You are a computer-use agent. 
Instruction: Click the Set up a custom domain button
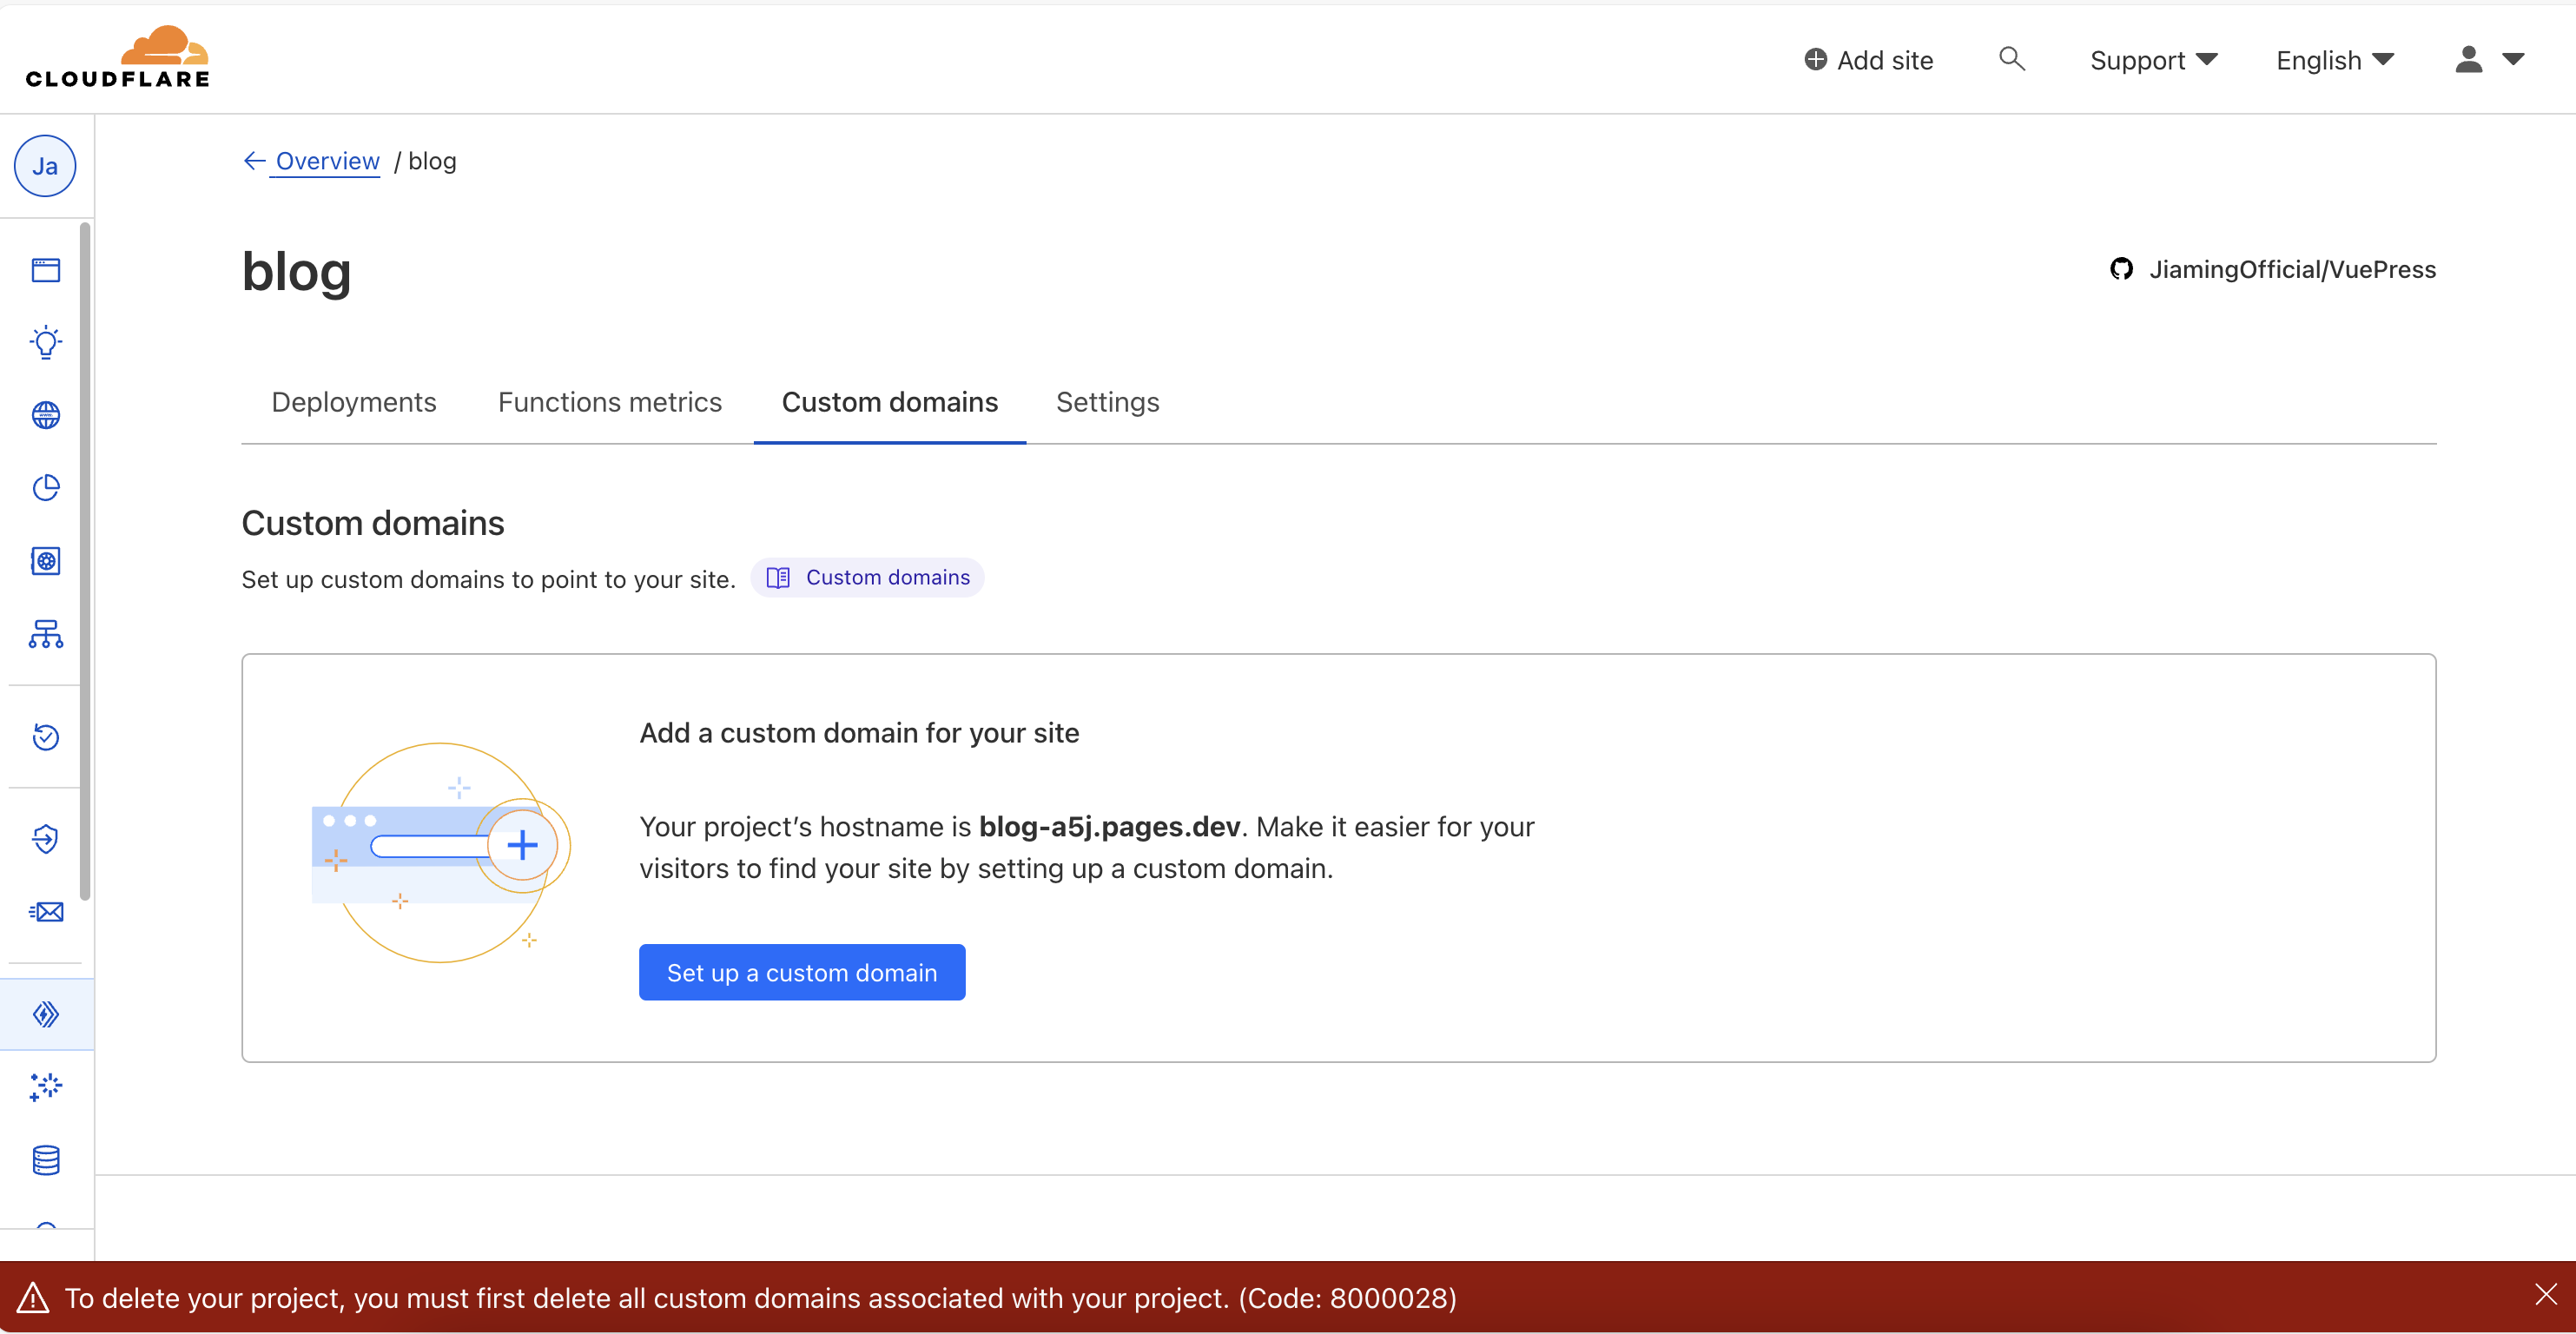click(801, 971)
